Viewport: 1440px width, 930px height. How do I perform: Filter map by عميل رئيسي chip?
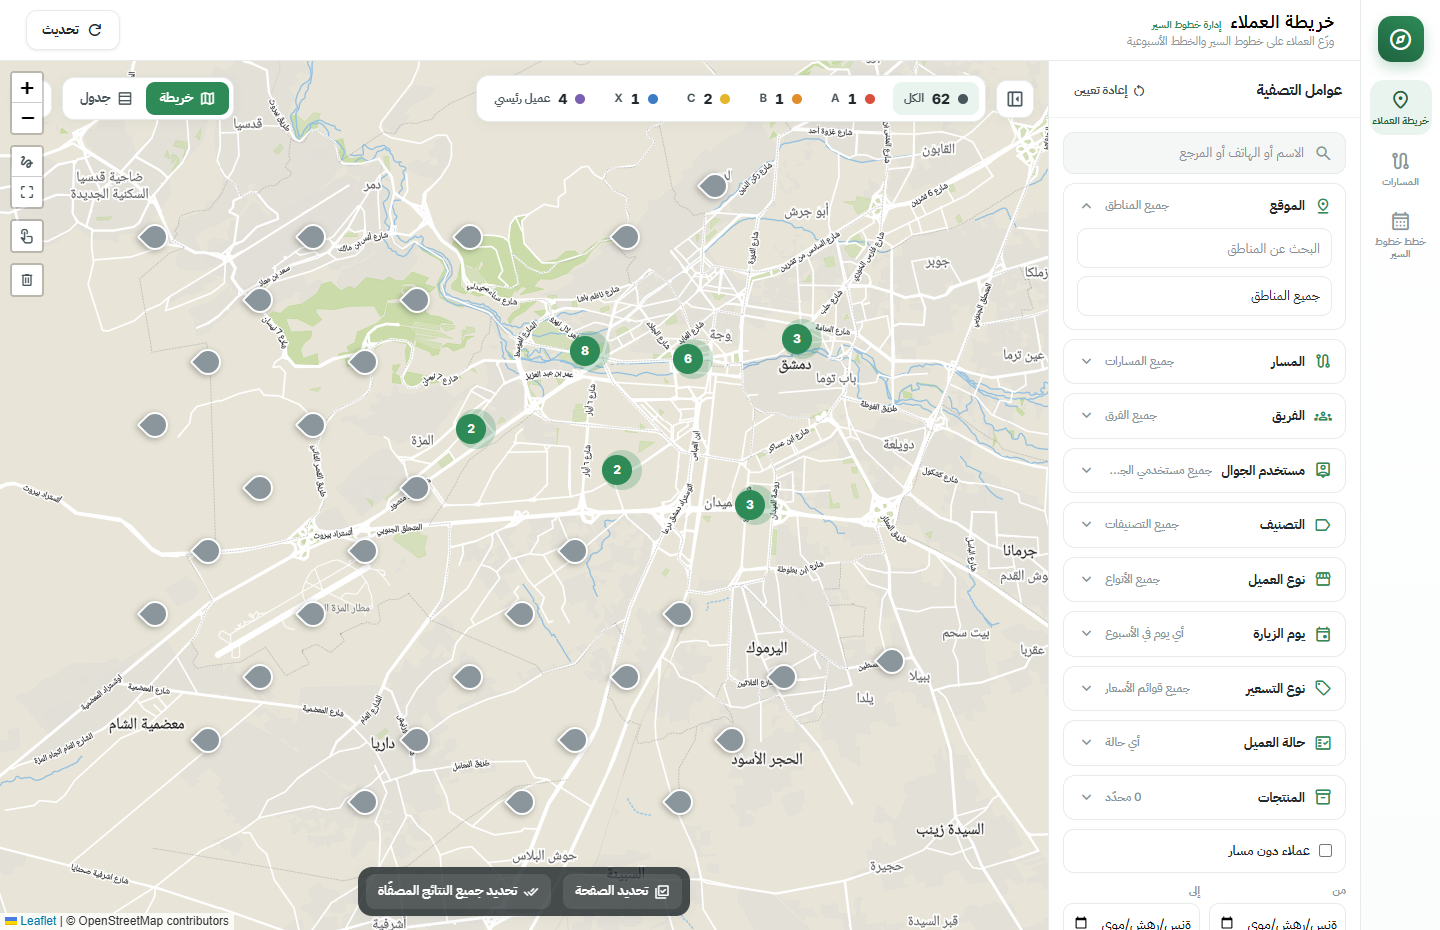(540, 99)
